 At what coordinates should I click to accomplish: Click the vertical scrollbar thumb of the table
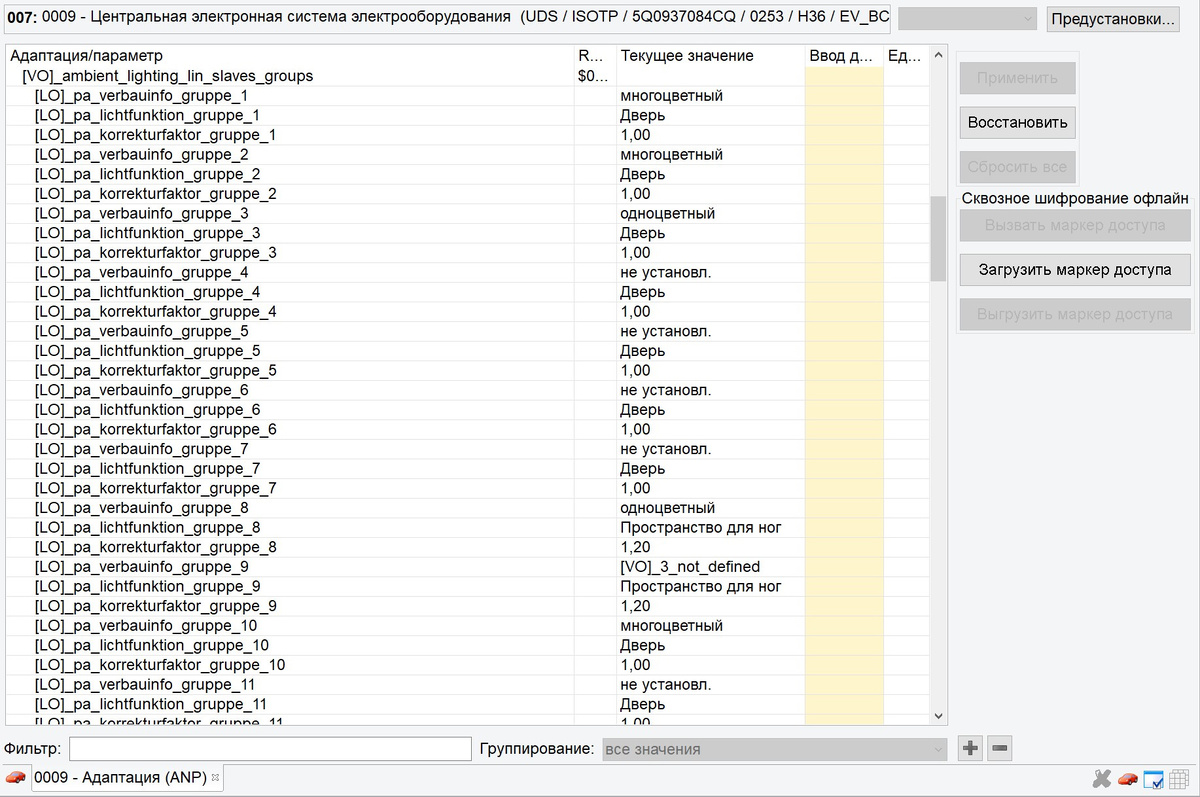click(938, 238)
